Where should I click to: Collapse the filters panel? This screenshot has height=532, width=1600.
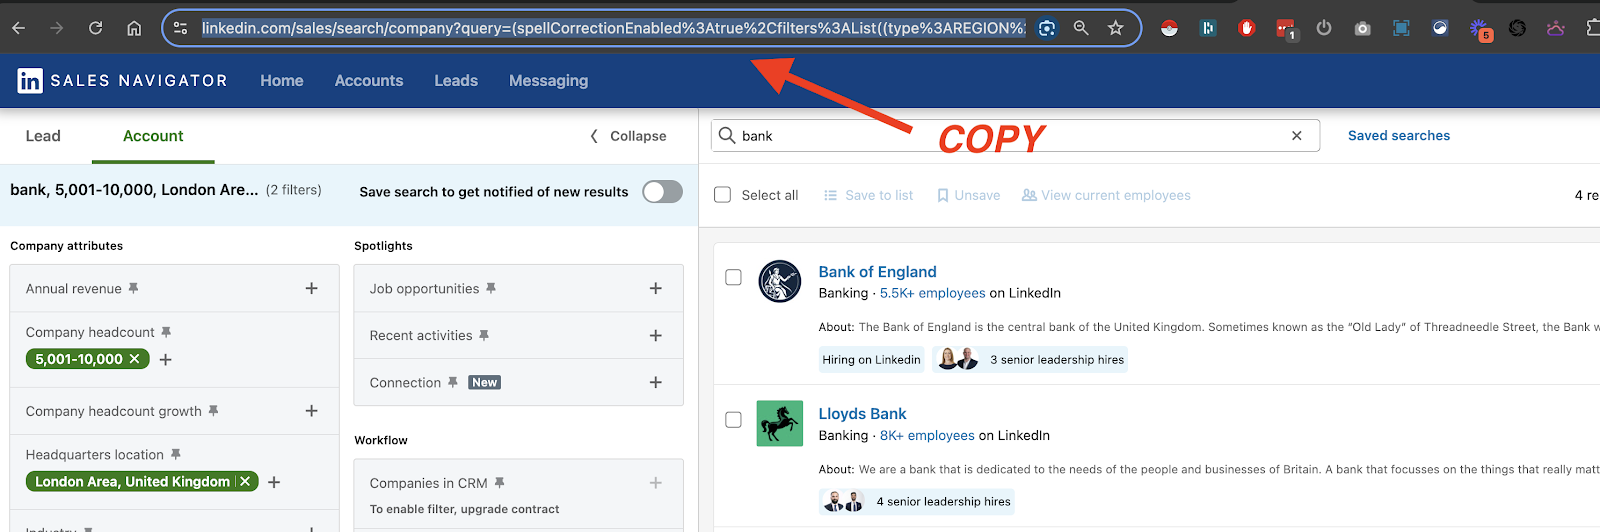tap(628, 136)
